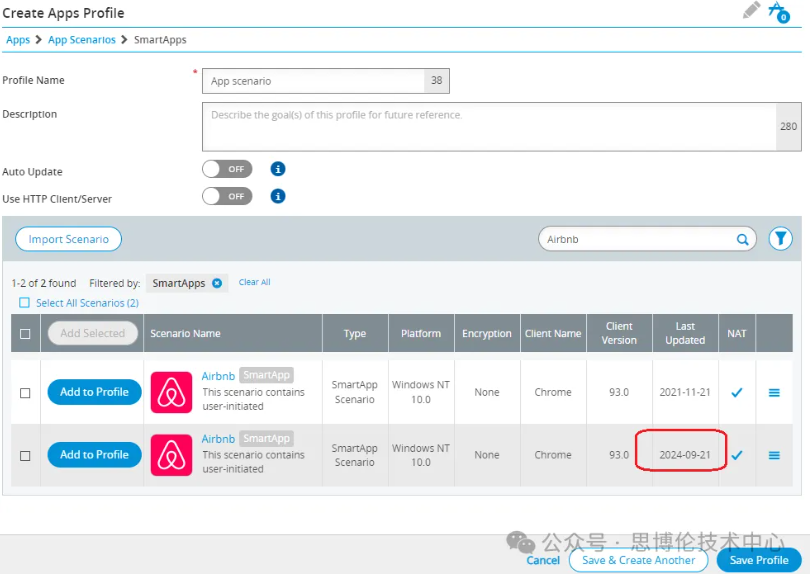Open the filter funnel icon
Viewport: 810px width, 574px height.
(x=780, y=239)
